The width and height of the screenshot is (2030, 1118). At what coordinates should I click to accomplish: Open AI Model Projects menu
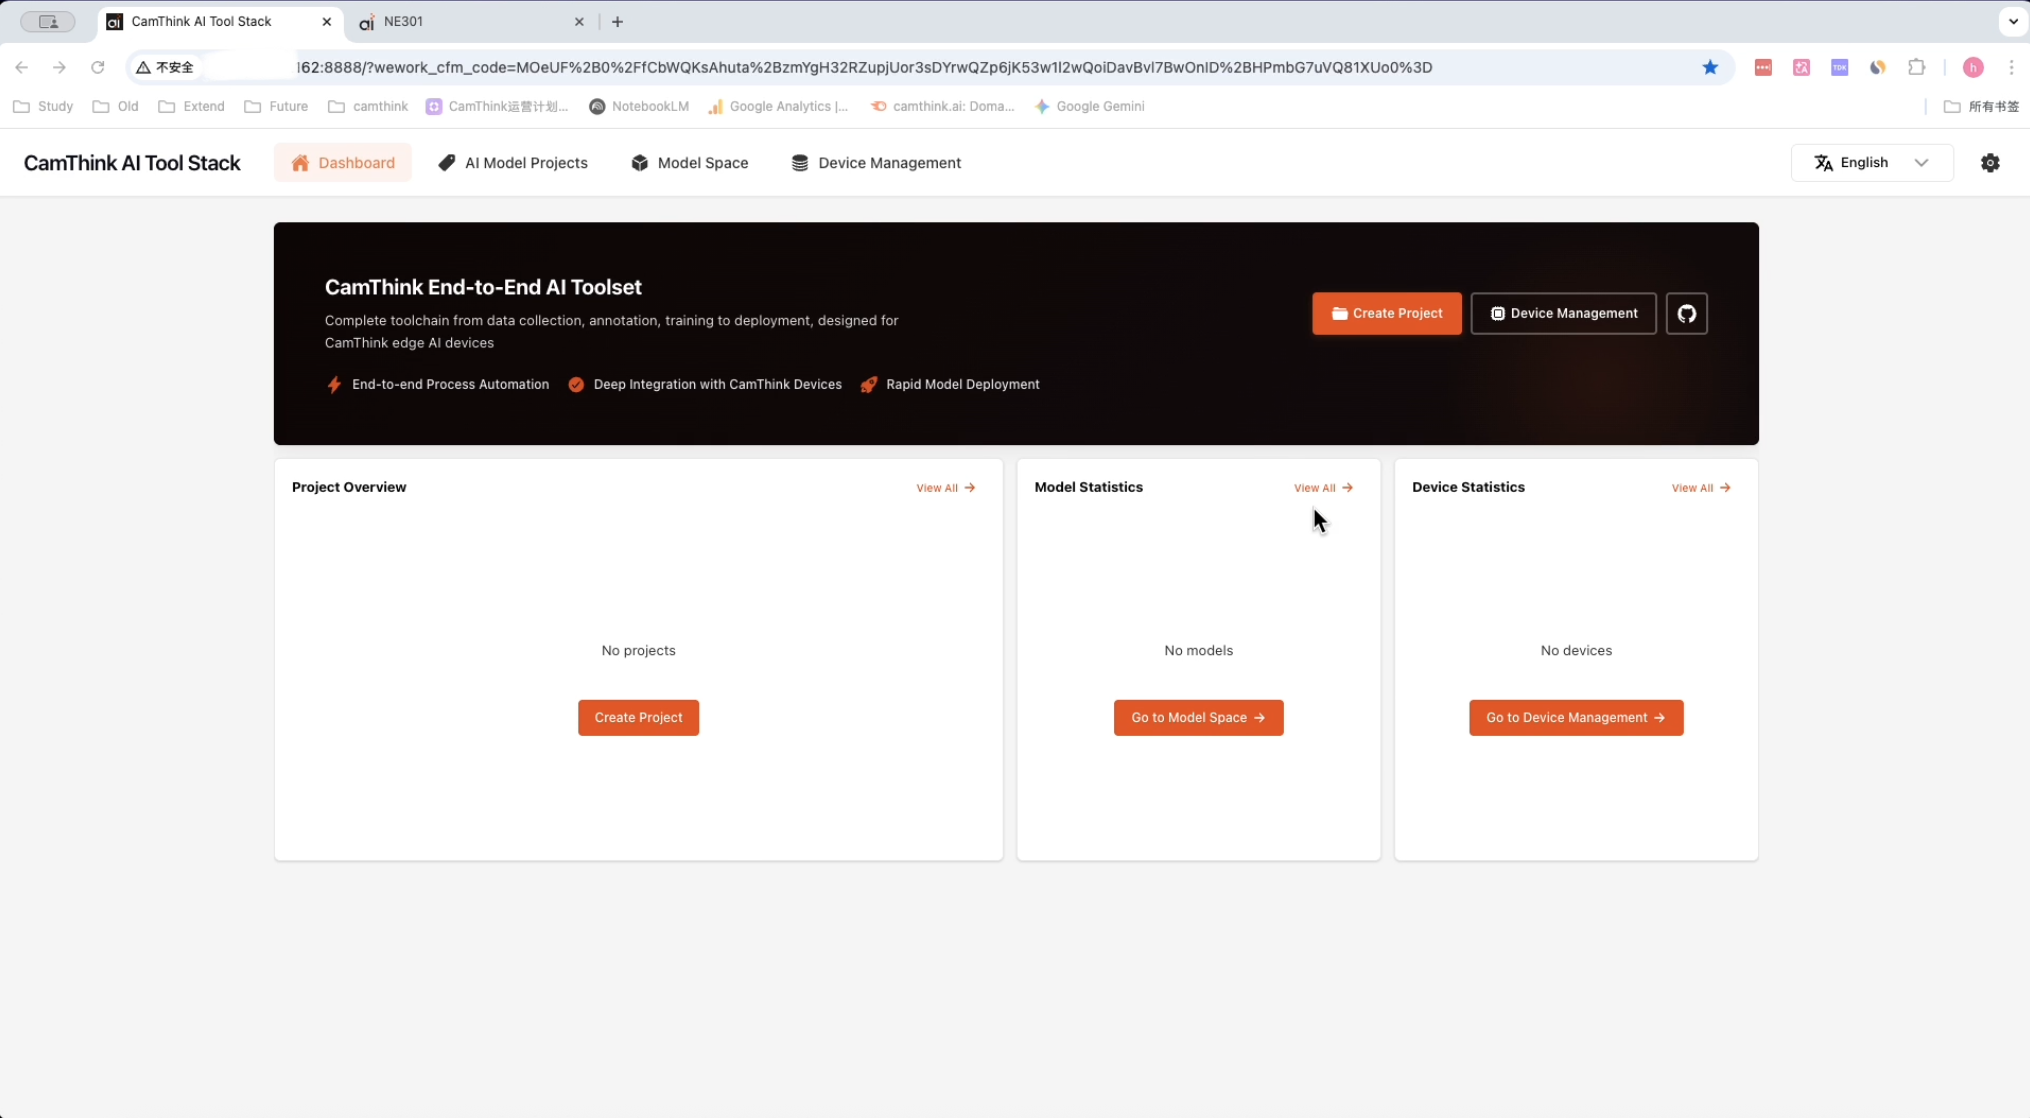[513, 163]
